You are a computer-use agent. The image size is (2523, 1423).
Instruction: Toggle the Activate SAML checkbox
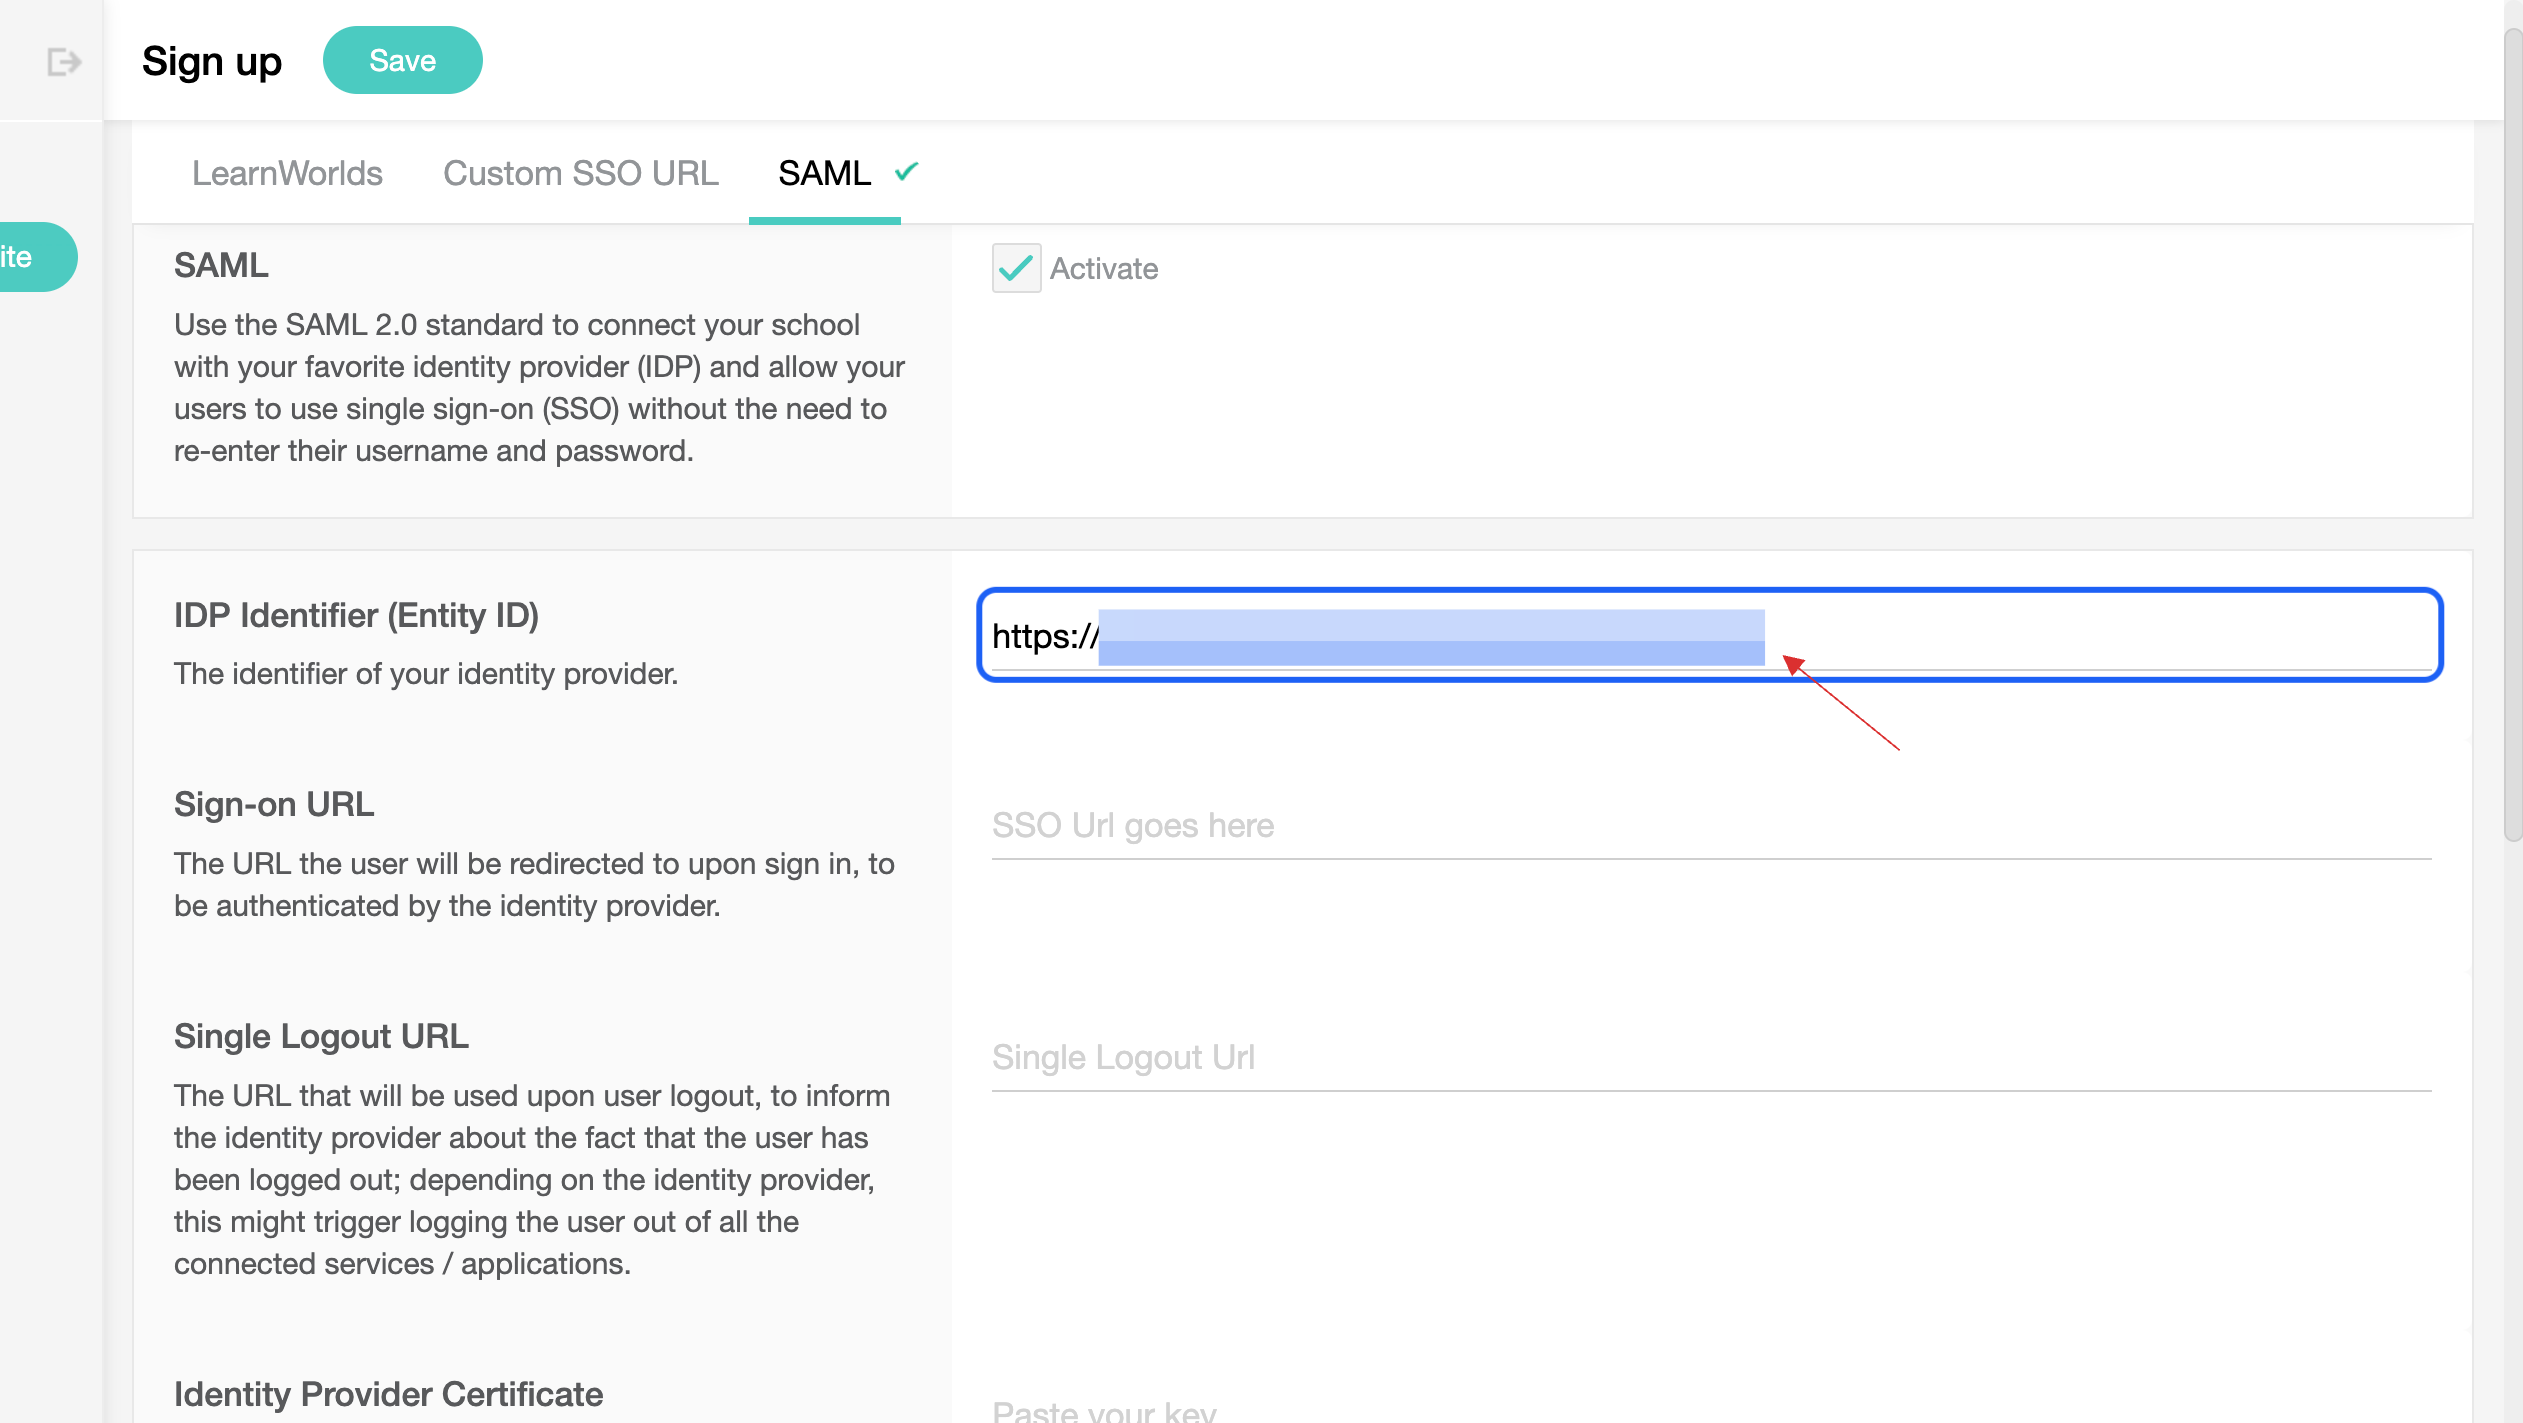pyautogui.click(x=1016, y=268)
